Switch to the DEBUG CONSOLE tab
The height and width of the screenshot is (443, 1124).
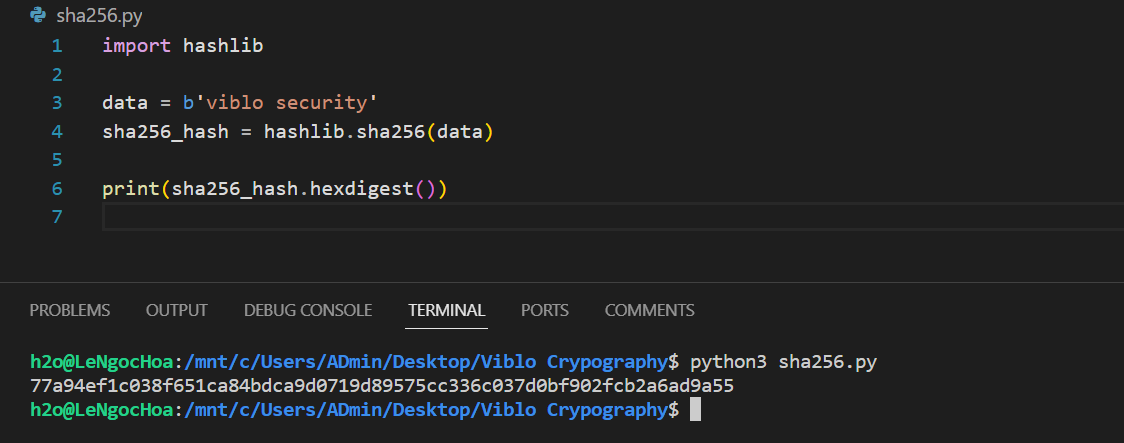(x=308, y=310)
